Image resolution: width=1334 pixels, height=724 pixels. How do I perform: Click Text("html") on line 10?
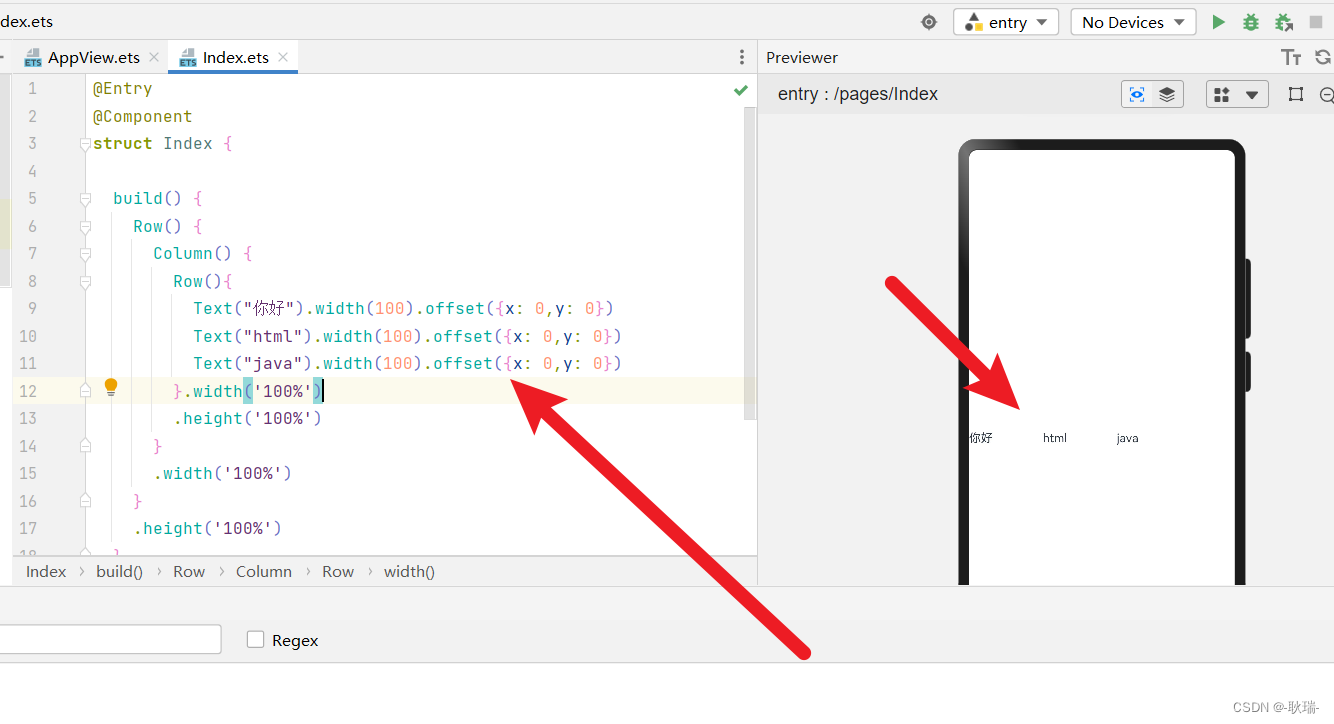(x=254, y=336)
